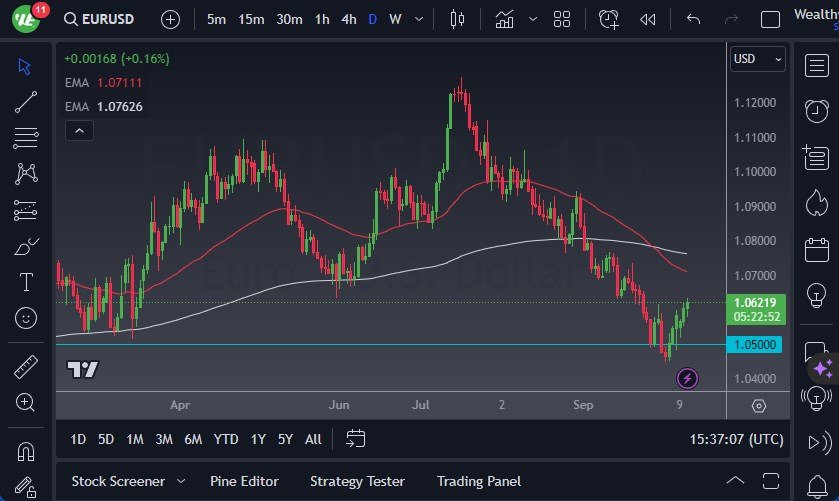Open the alerts clock icon in right sidebar
The width and height of the screenshot is (839, 501).
pyautogui.click(x=815, y=110)
